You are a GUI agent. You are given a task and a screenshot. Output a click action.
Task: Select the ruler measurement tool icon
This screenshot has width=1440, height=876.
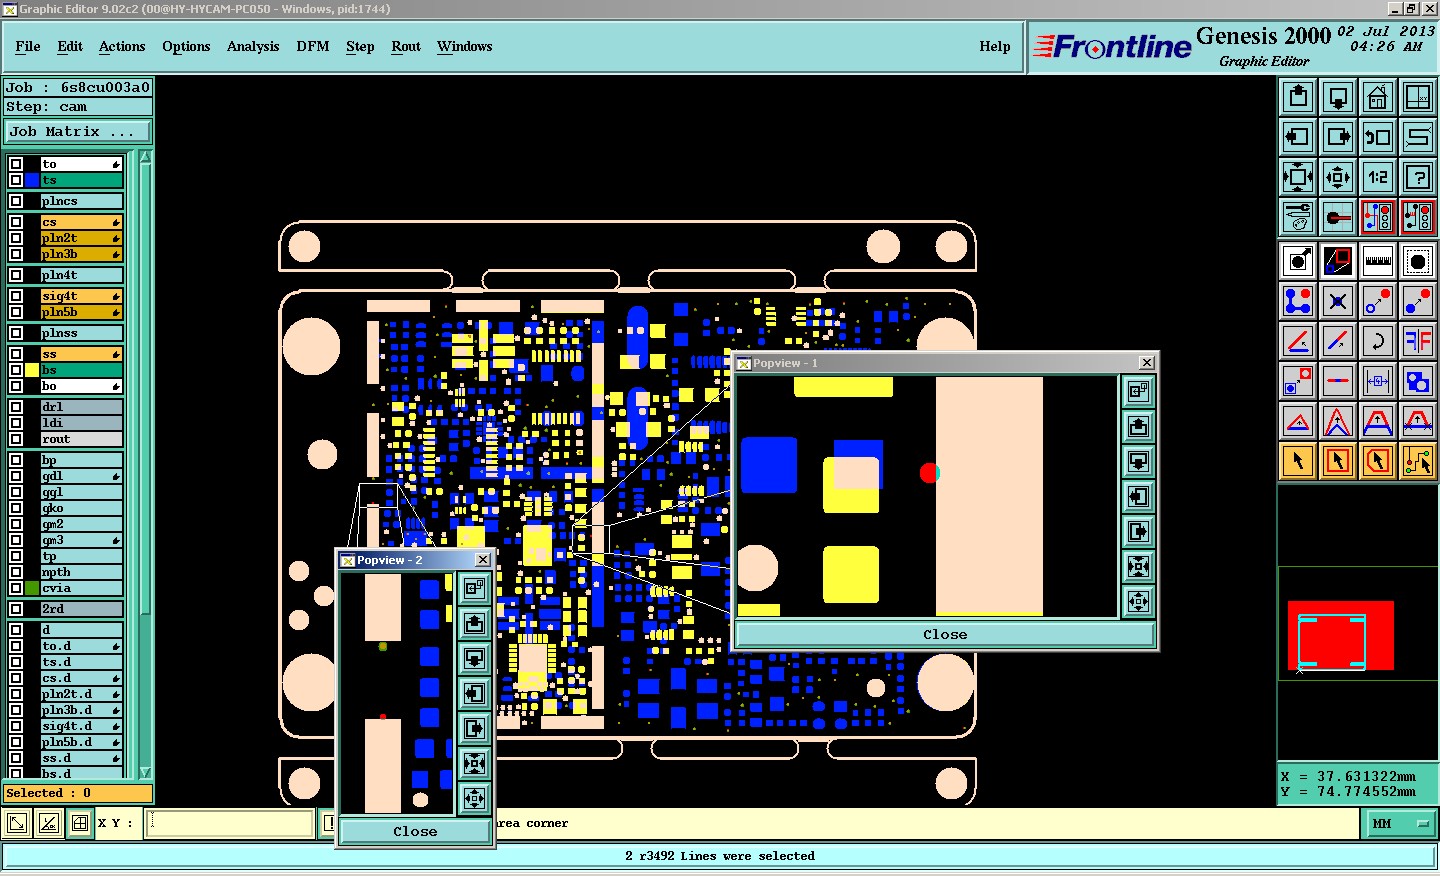[1378, 261]
